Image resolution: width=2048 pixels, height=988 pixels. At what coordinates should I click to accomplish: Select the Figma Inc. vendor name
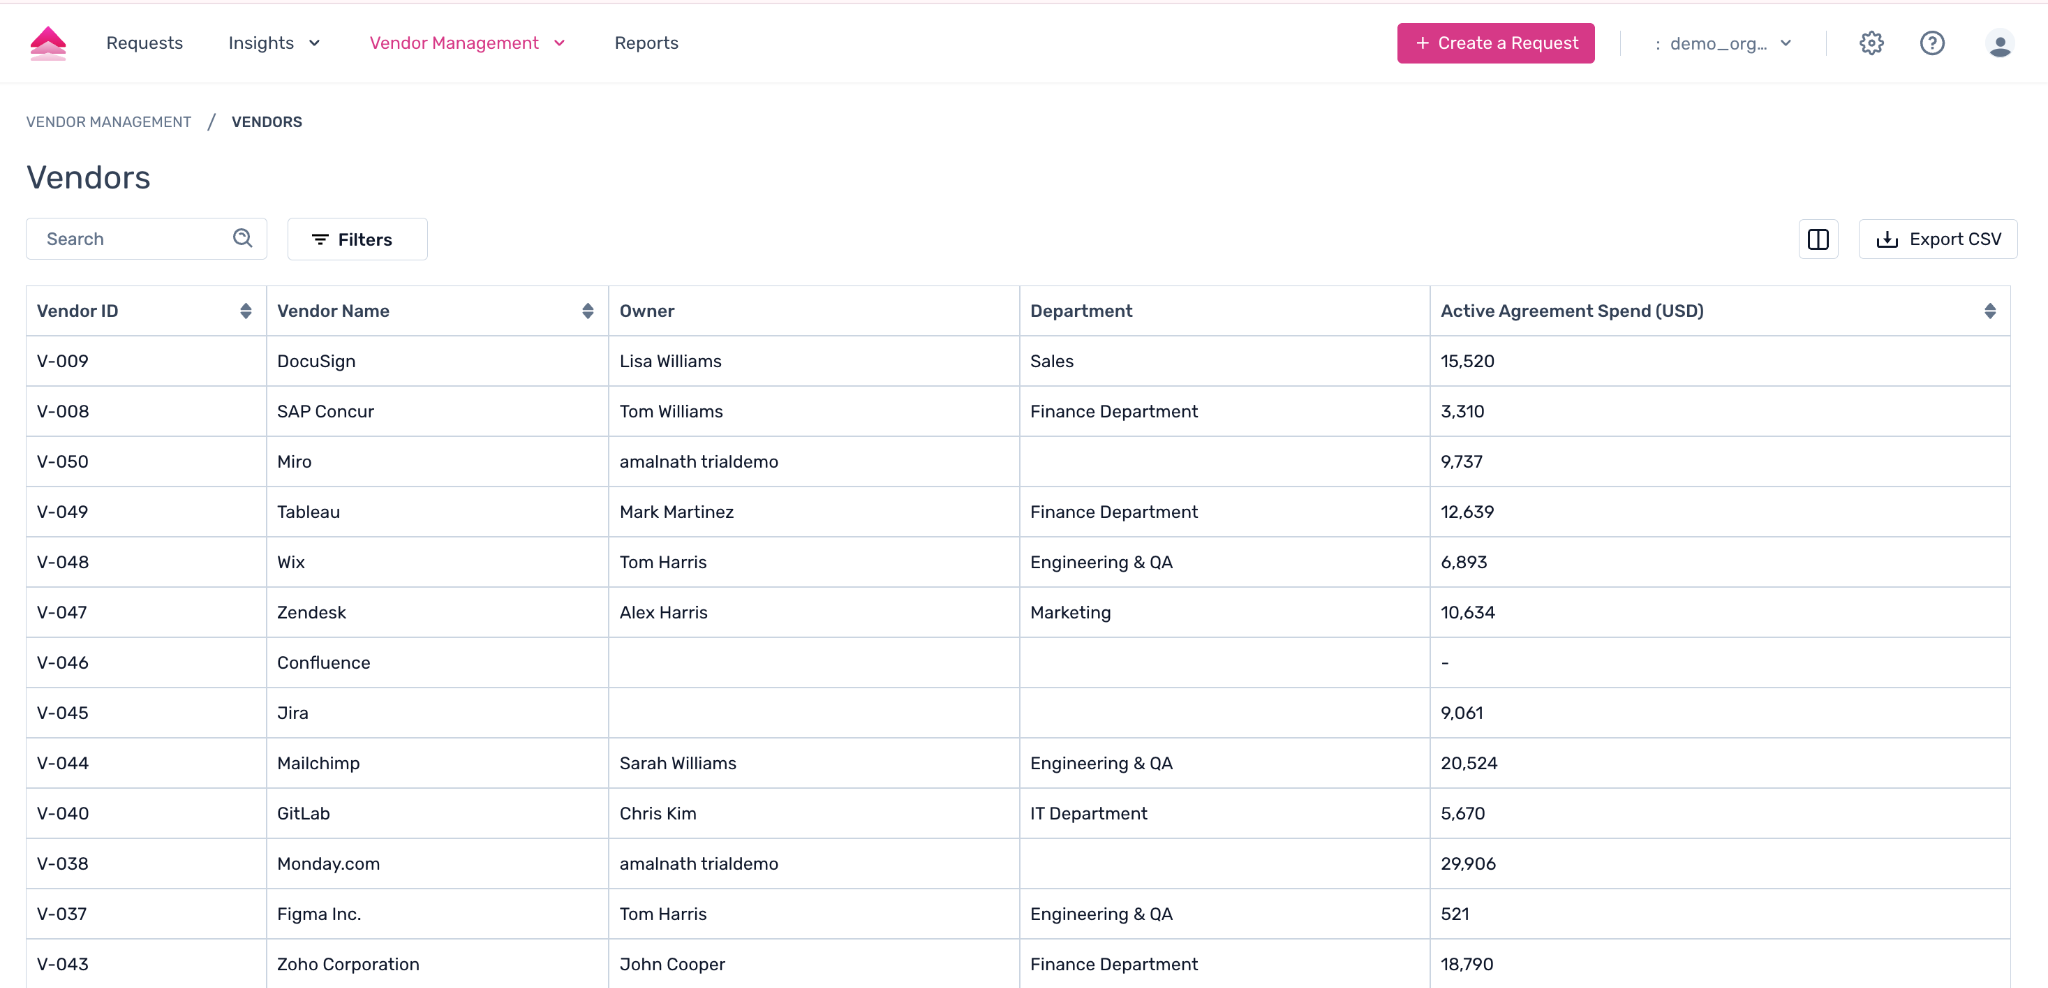[319, 914]
